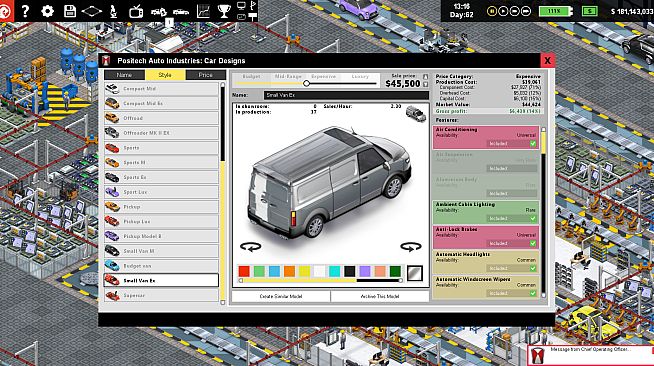Pick the black paint color swatch
654x366 pixels.
click(350, 272)
